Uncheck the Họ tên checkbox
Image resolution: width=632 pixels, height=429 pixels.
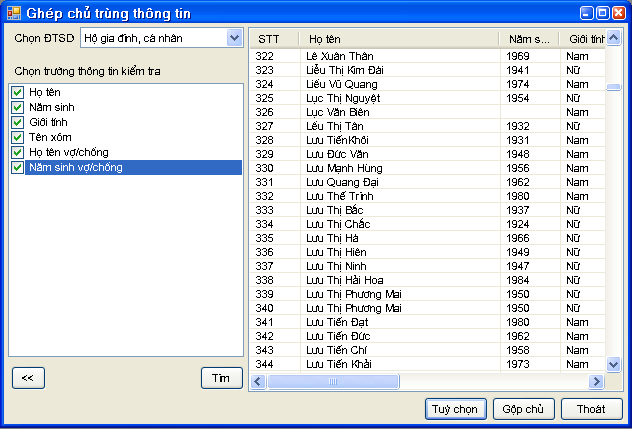click(17, 92)
